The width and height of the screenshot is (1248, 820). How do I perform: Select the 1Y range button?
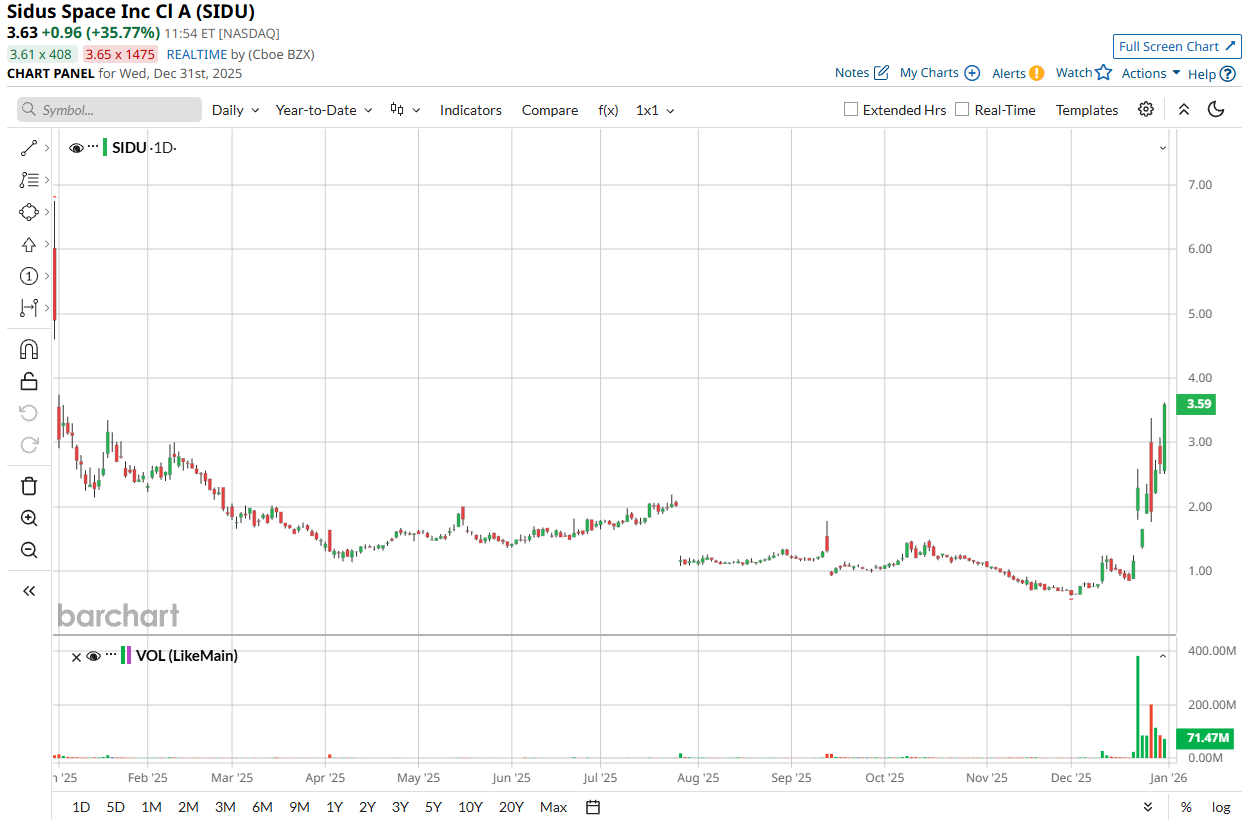335,807
